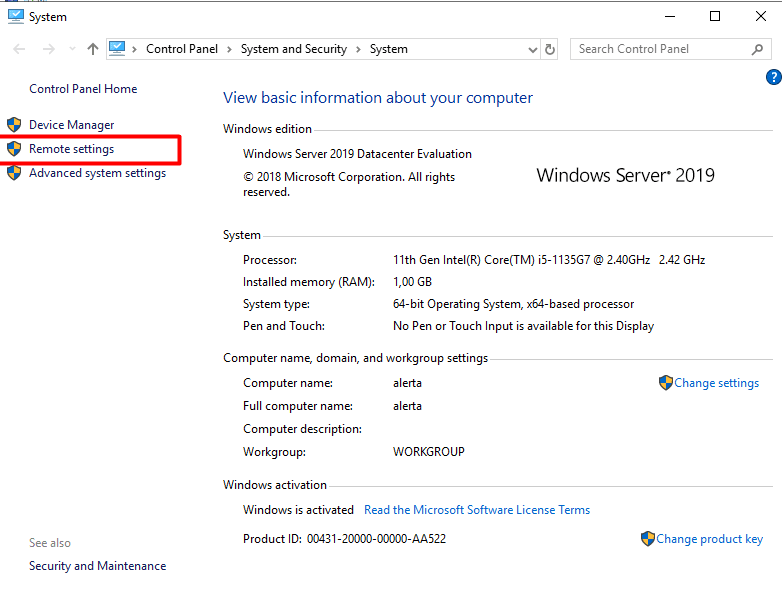Click shield icon beside Change settings

click(666, 383)
